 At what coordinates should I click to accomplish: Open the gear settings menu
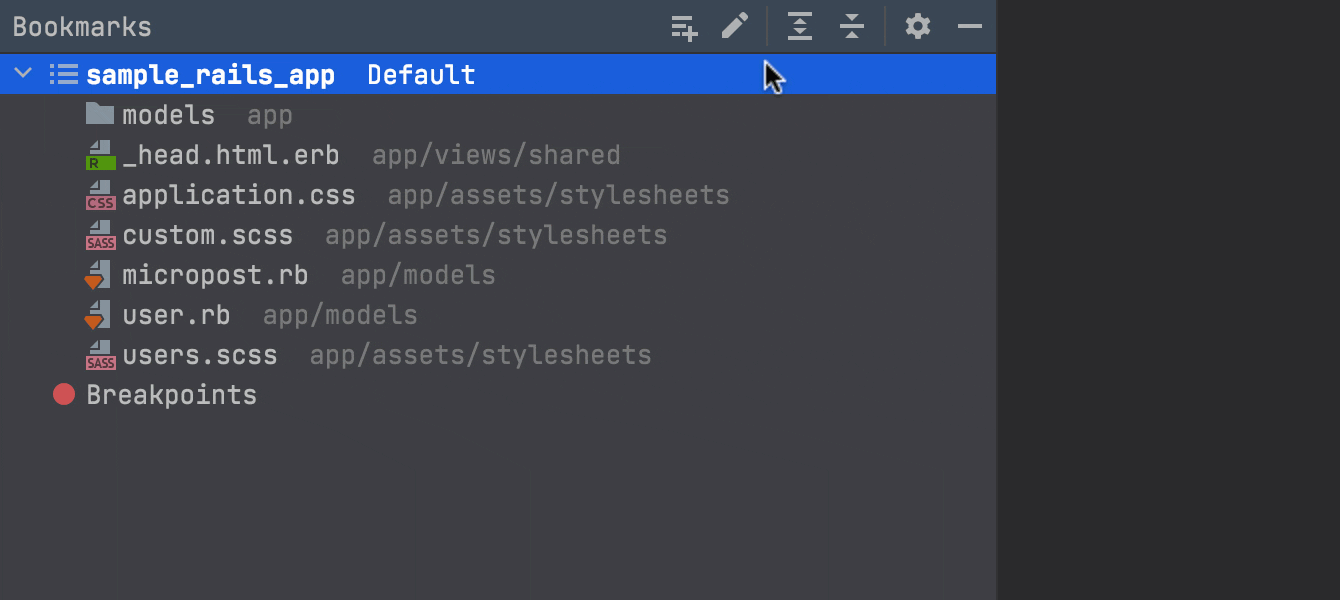(x=918, y=26)
